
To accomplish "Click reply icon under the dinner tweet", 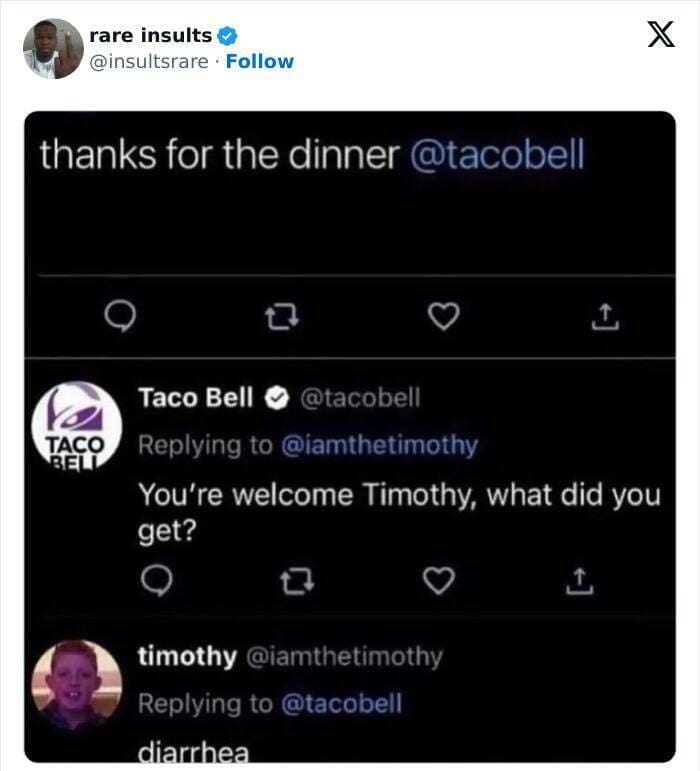I will coord(119,317).
